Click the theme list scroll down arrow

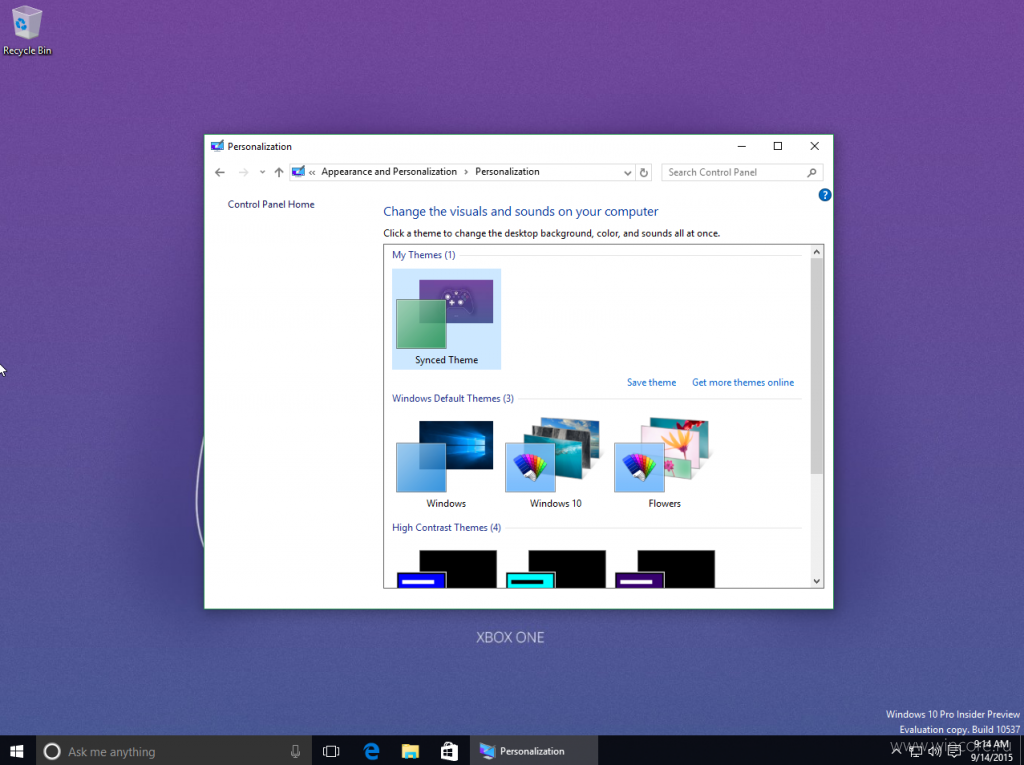click(816, 581)
